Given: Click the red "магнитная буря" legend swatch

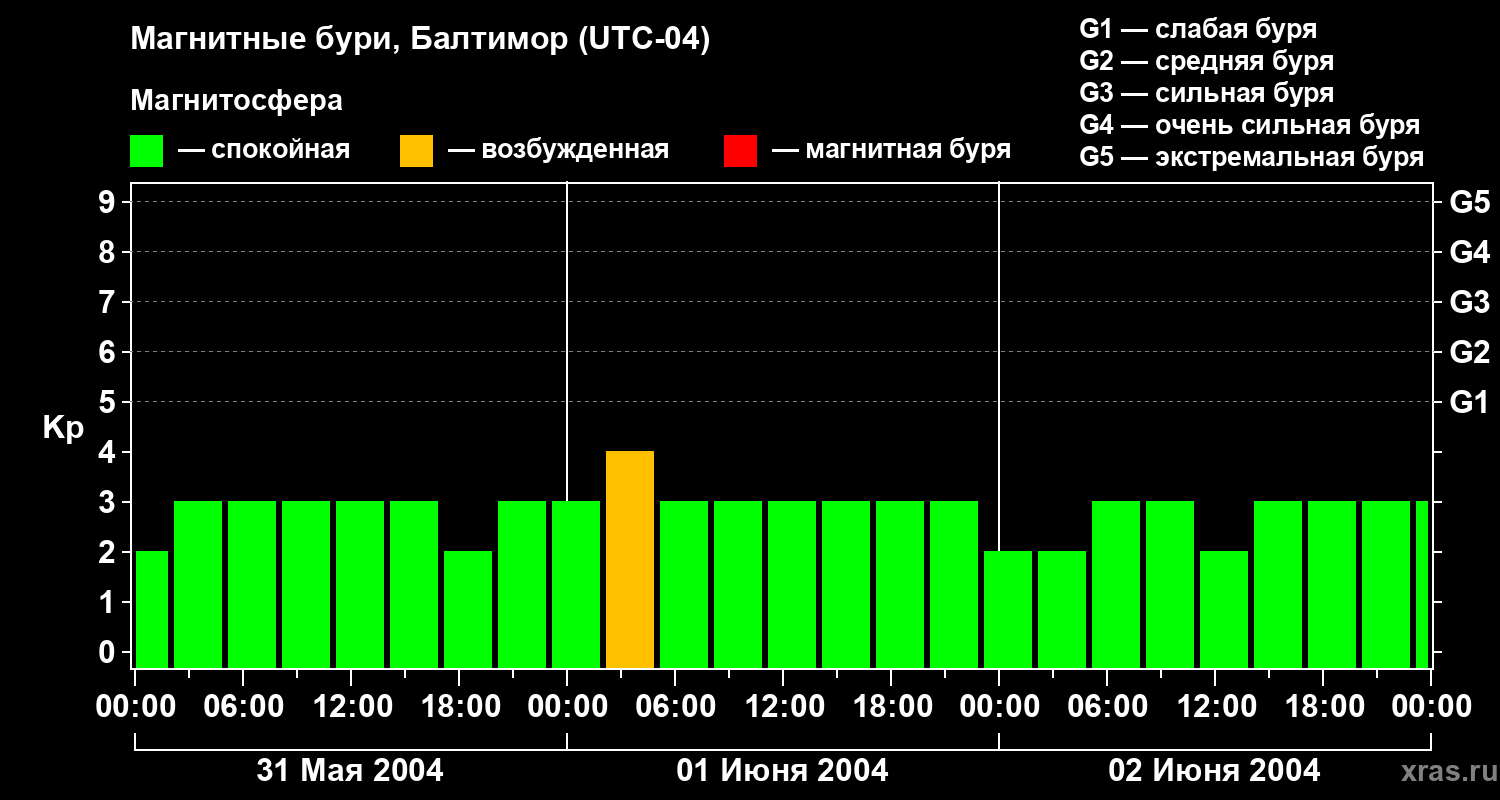Looking at the screenshot, I should pyautogui.click(x=740, y=151).
